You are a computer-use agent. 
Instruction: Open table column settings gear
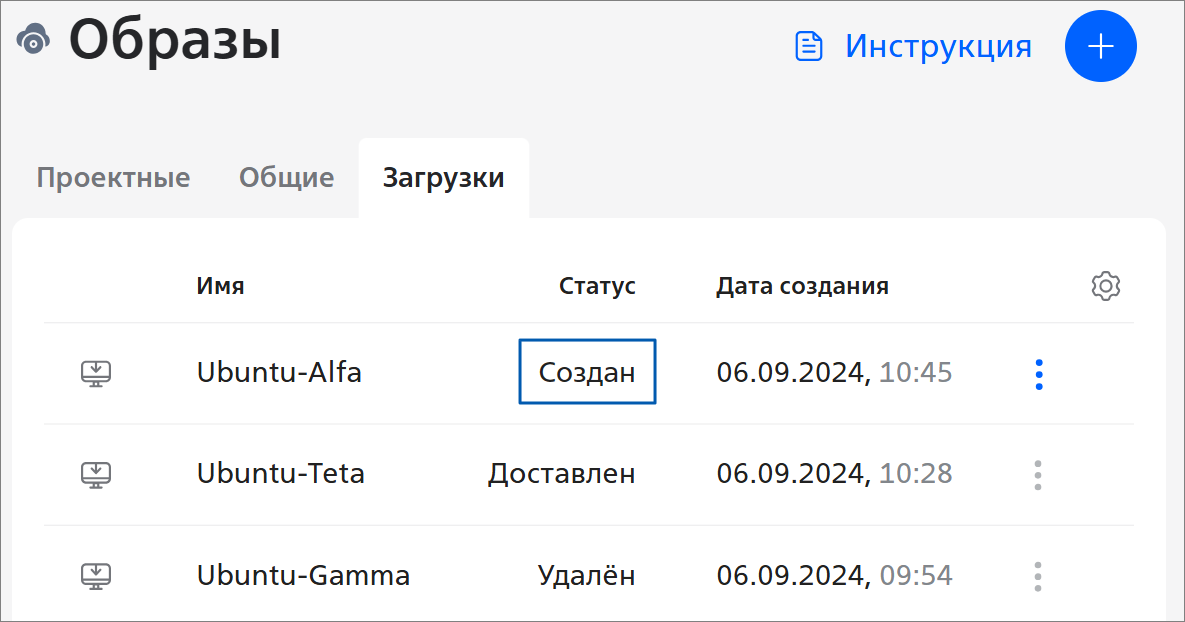[1105, 286]
